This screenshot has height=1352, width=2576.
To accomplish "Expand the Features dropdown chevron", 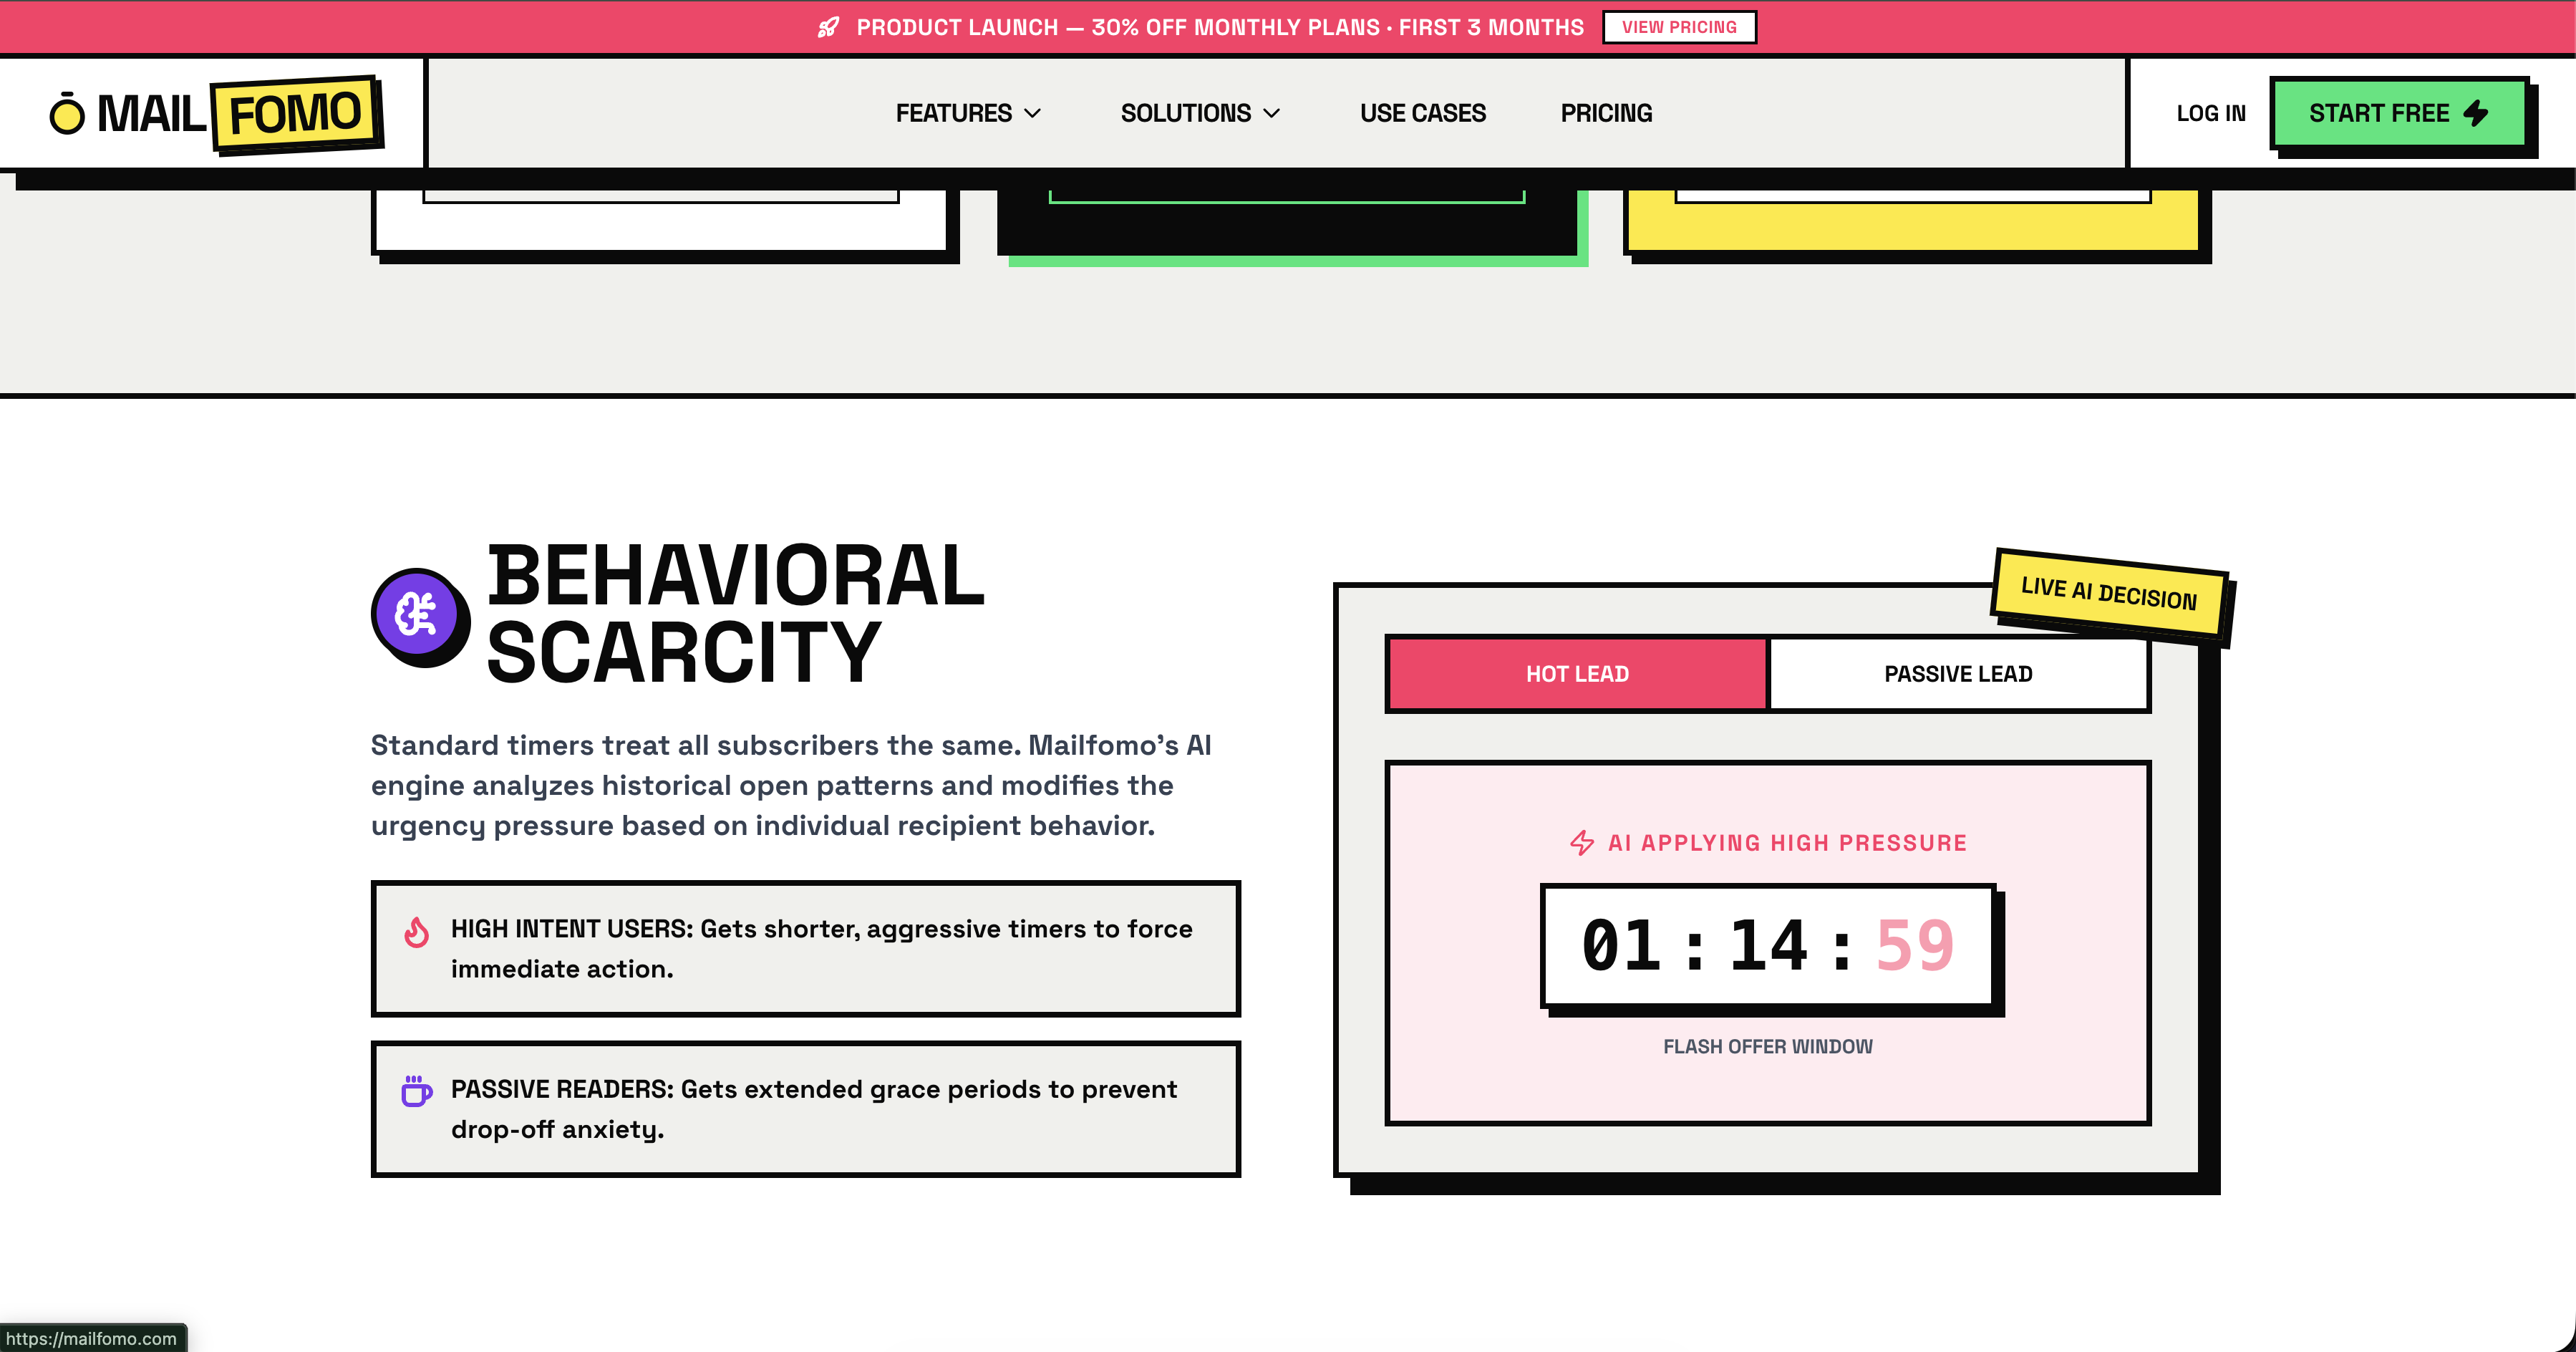I will pos(1033,114).
